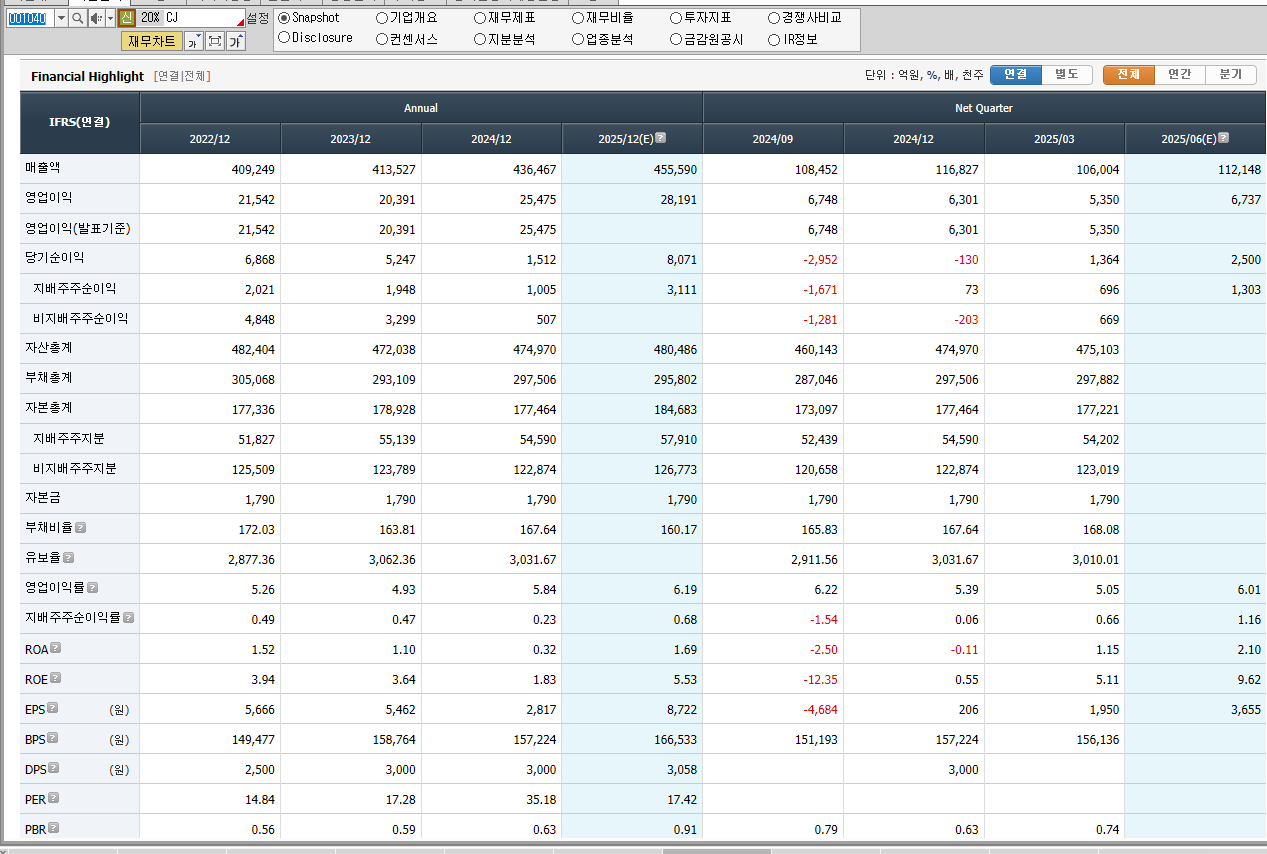Open the dropdown beside the speaker icon
This screenshot has width=1267, height=854.
[108, 18]
